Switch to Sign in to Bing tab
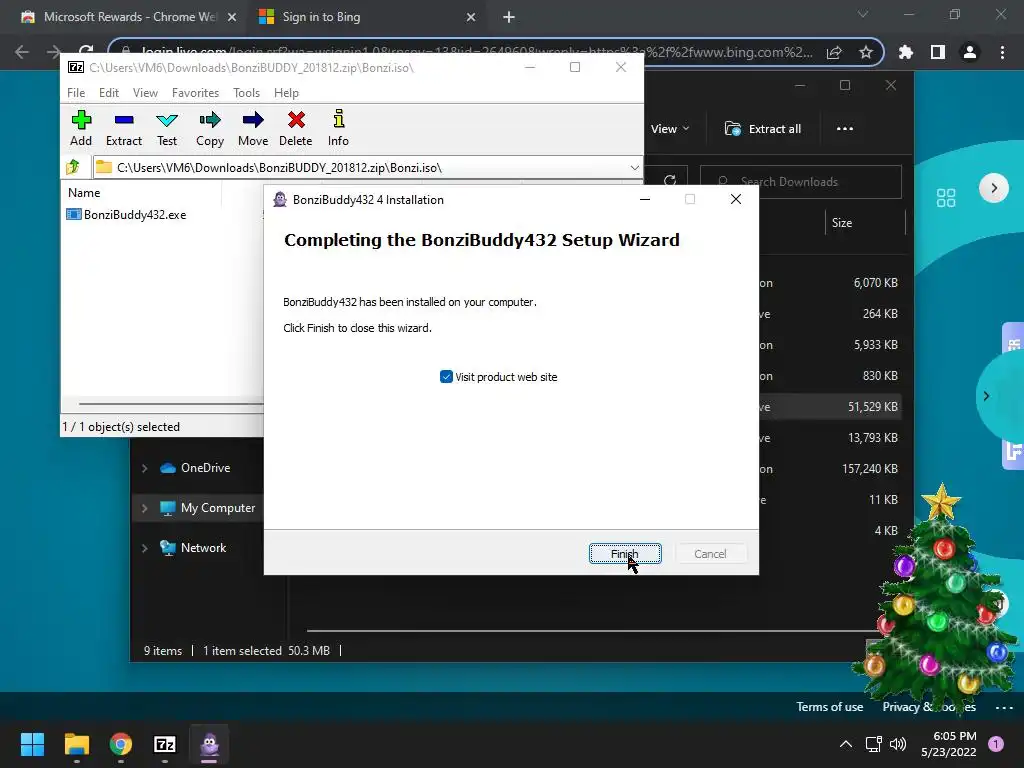Viewport: 1024px width, 768px height. click(366, 17)
